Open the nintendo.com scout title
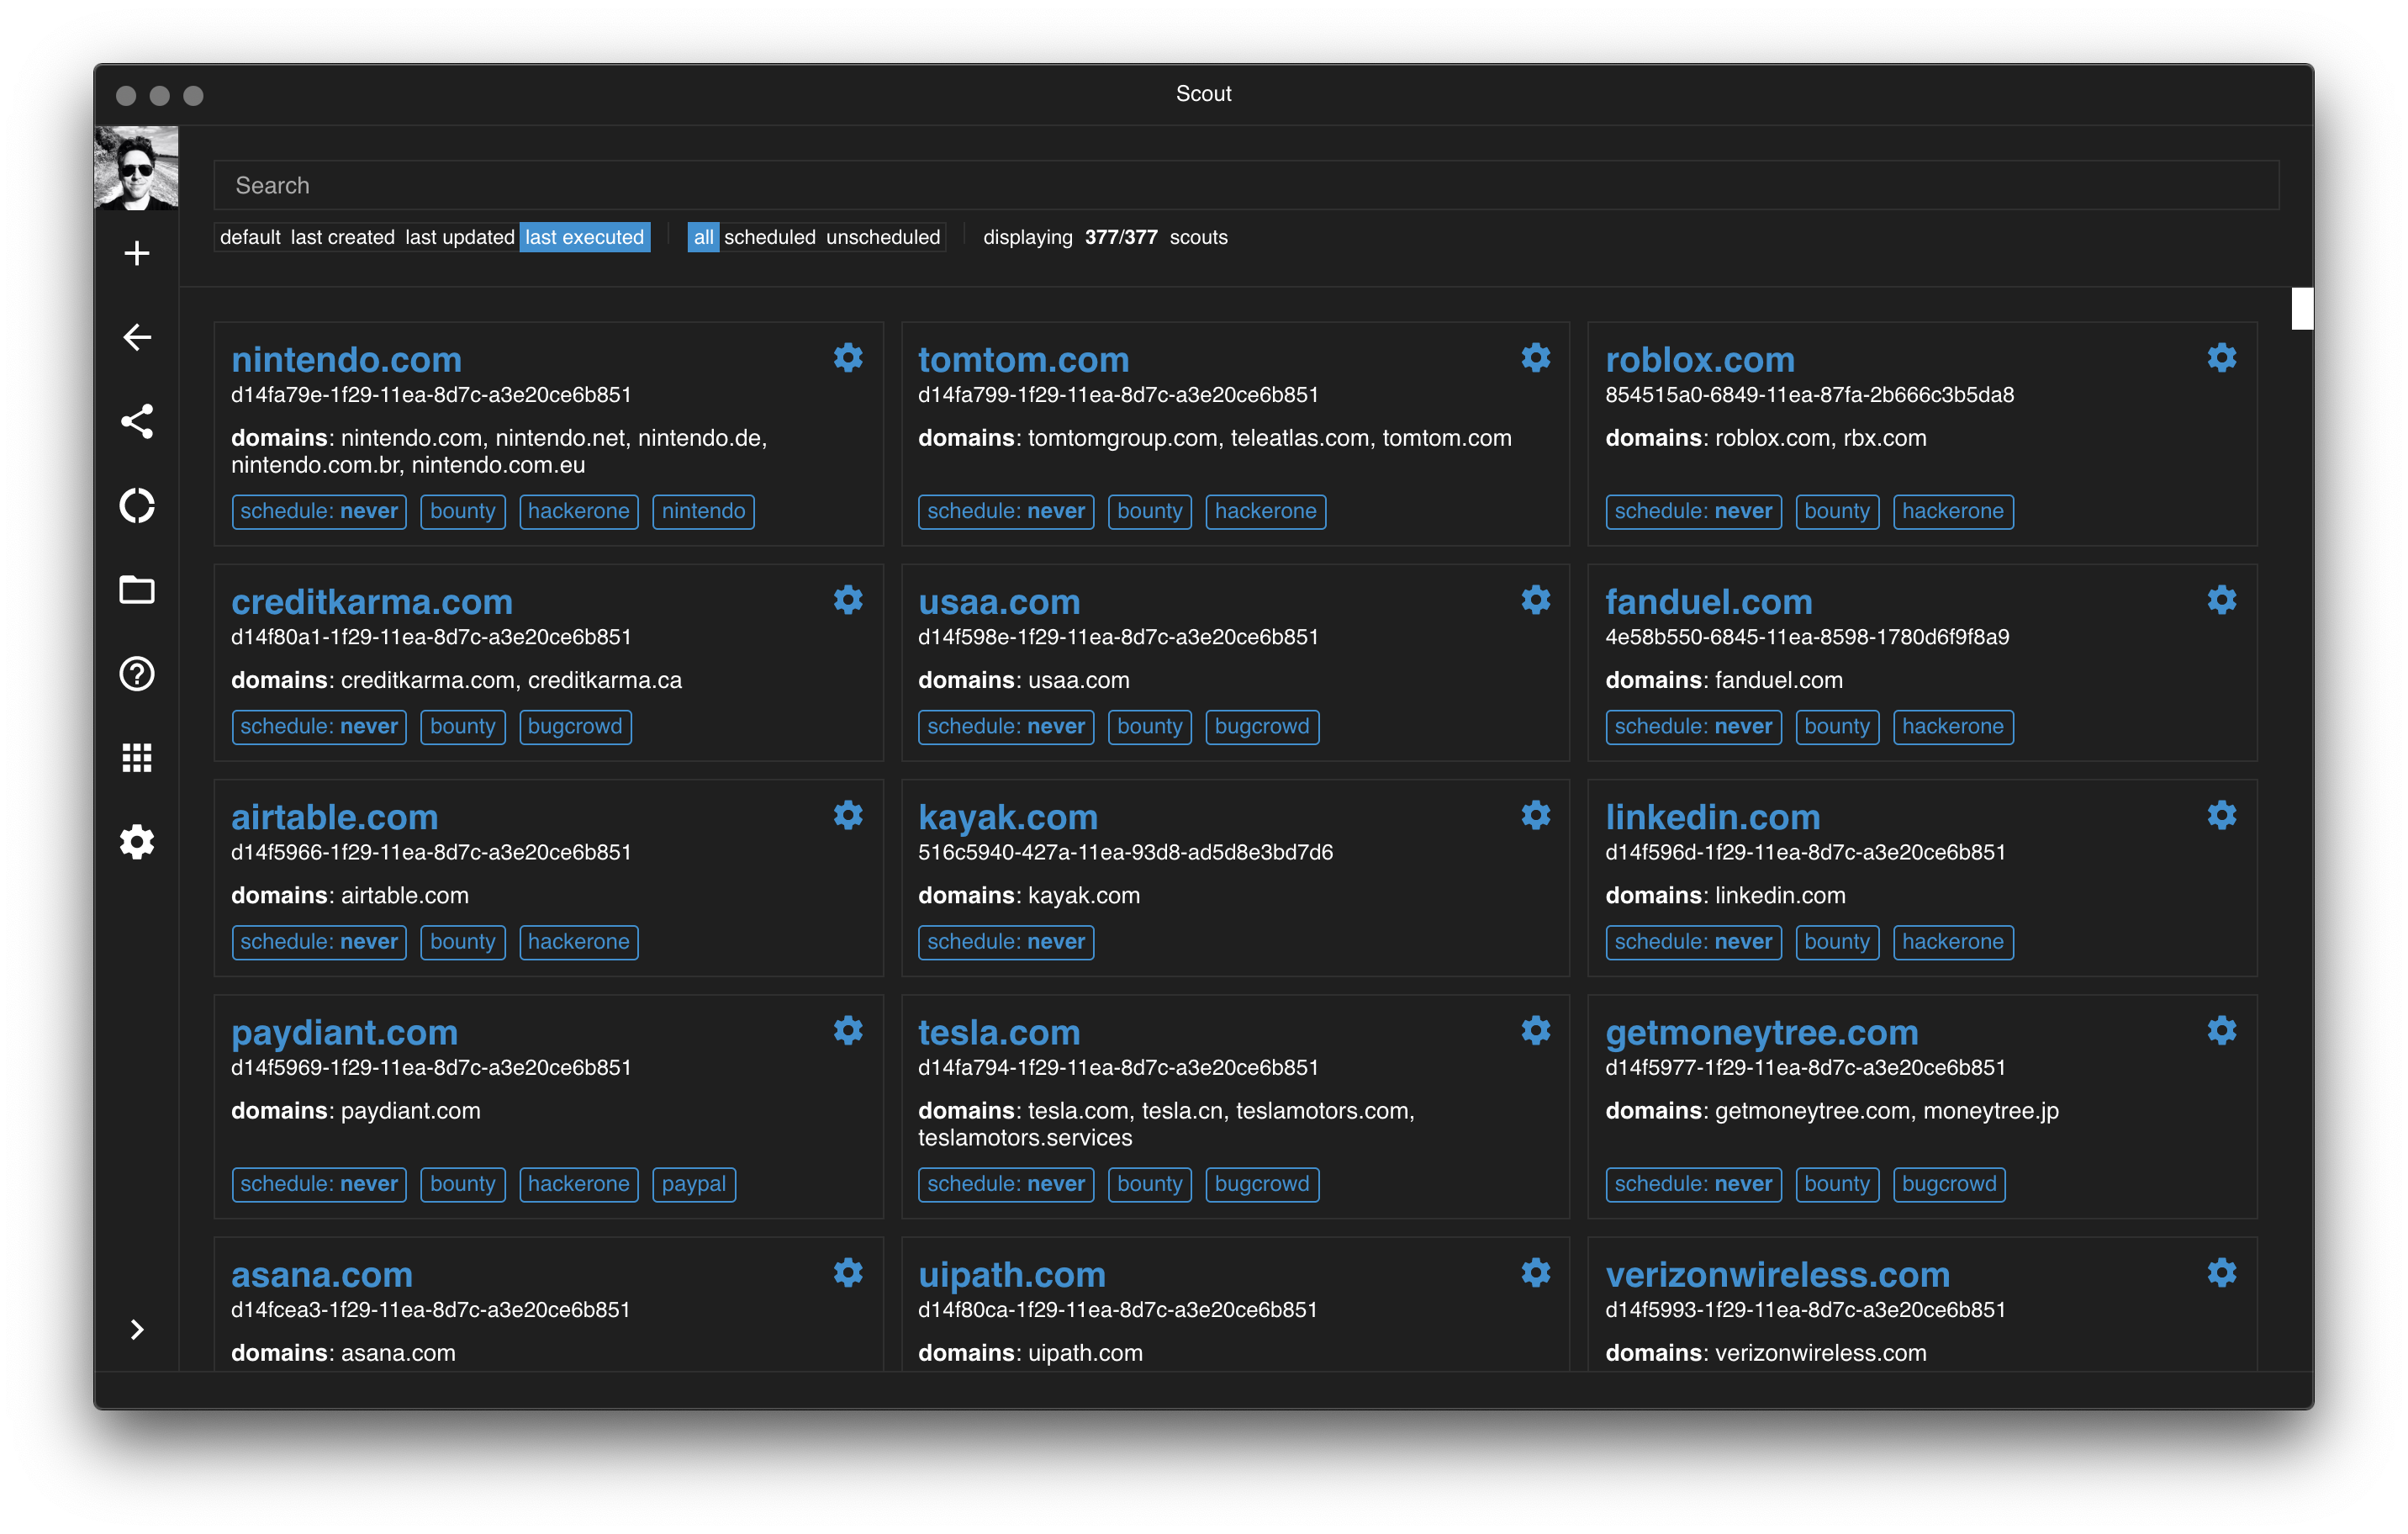 point(346,359)
